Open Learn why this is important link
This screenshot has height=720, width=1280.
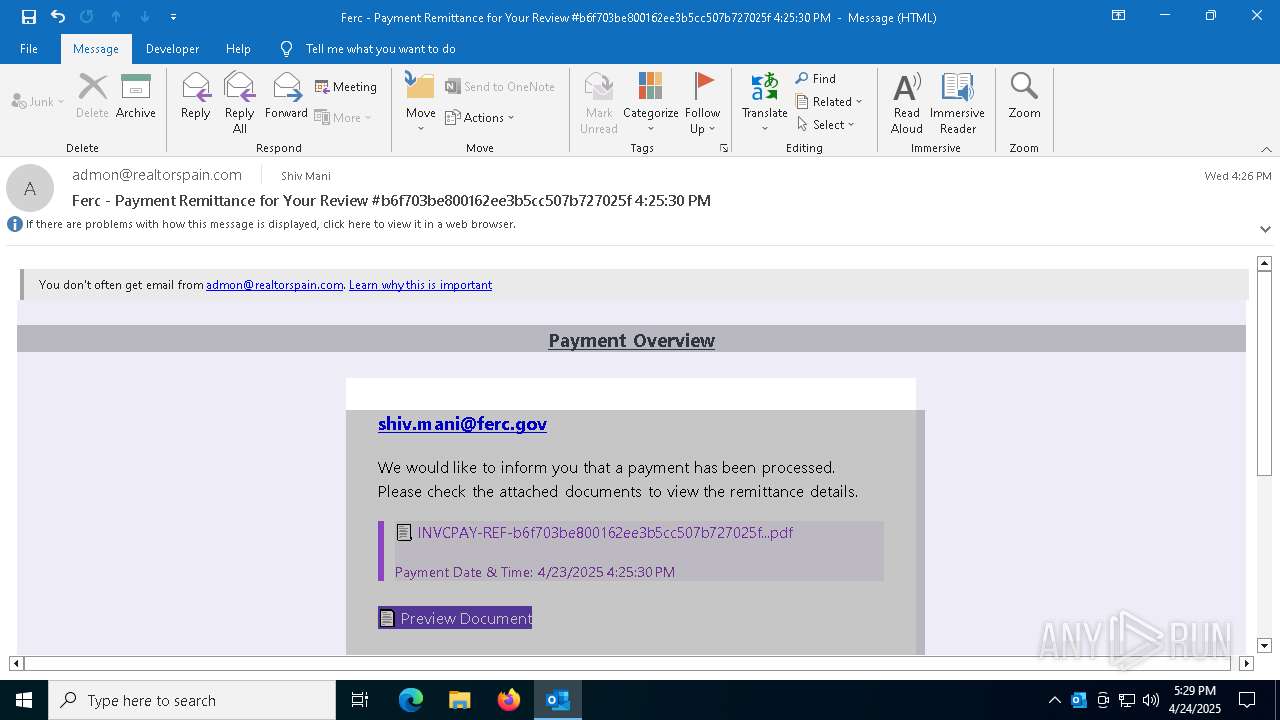point(420,285)
